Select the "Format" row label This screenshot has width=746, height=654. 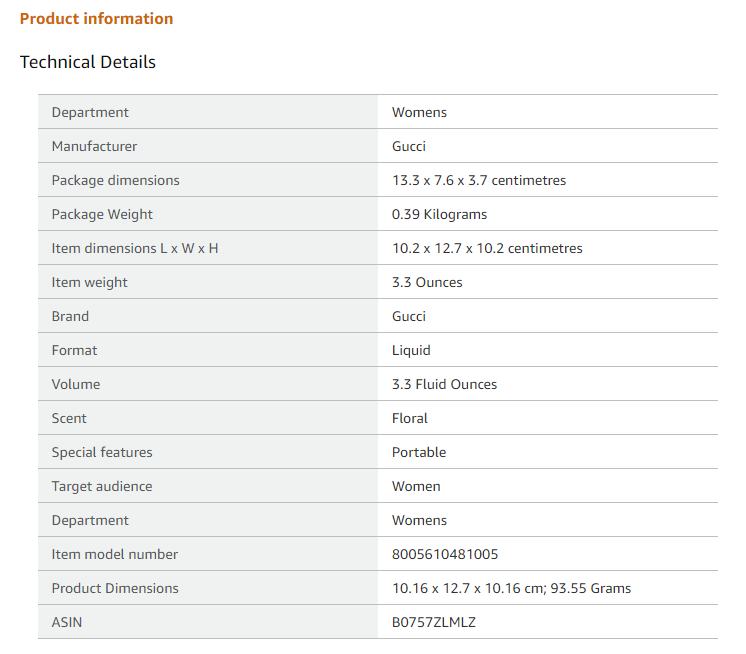[75, 351]
